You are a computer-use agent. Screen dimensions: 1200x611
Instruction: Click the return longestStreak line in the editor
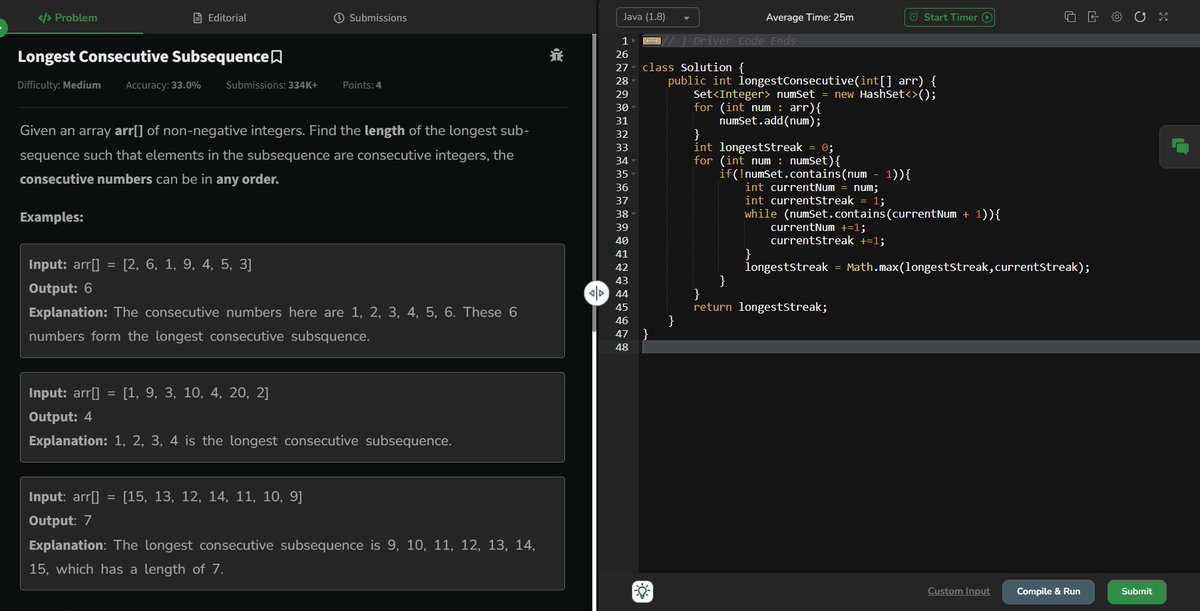(760, 307)
